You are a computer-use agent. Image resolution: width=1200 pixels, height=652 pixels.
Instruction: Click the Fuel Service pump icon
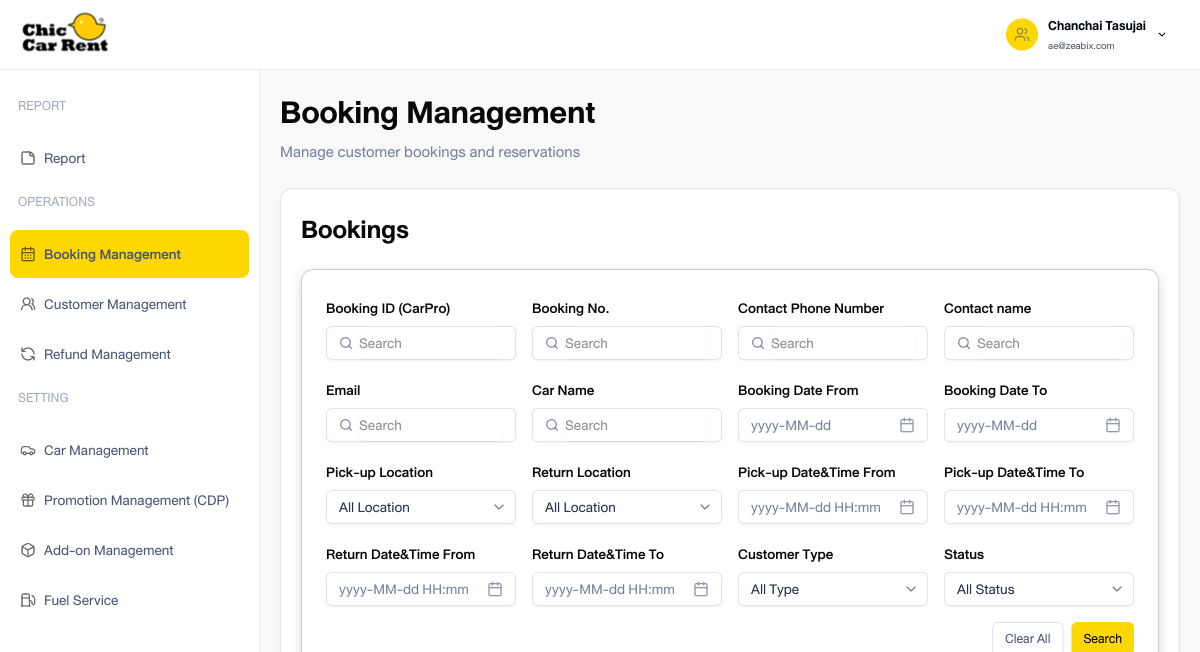(x=28, y=600)
